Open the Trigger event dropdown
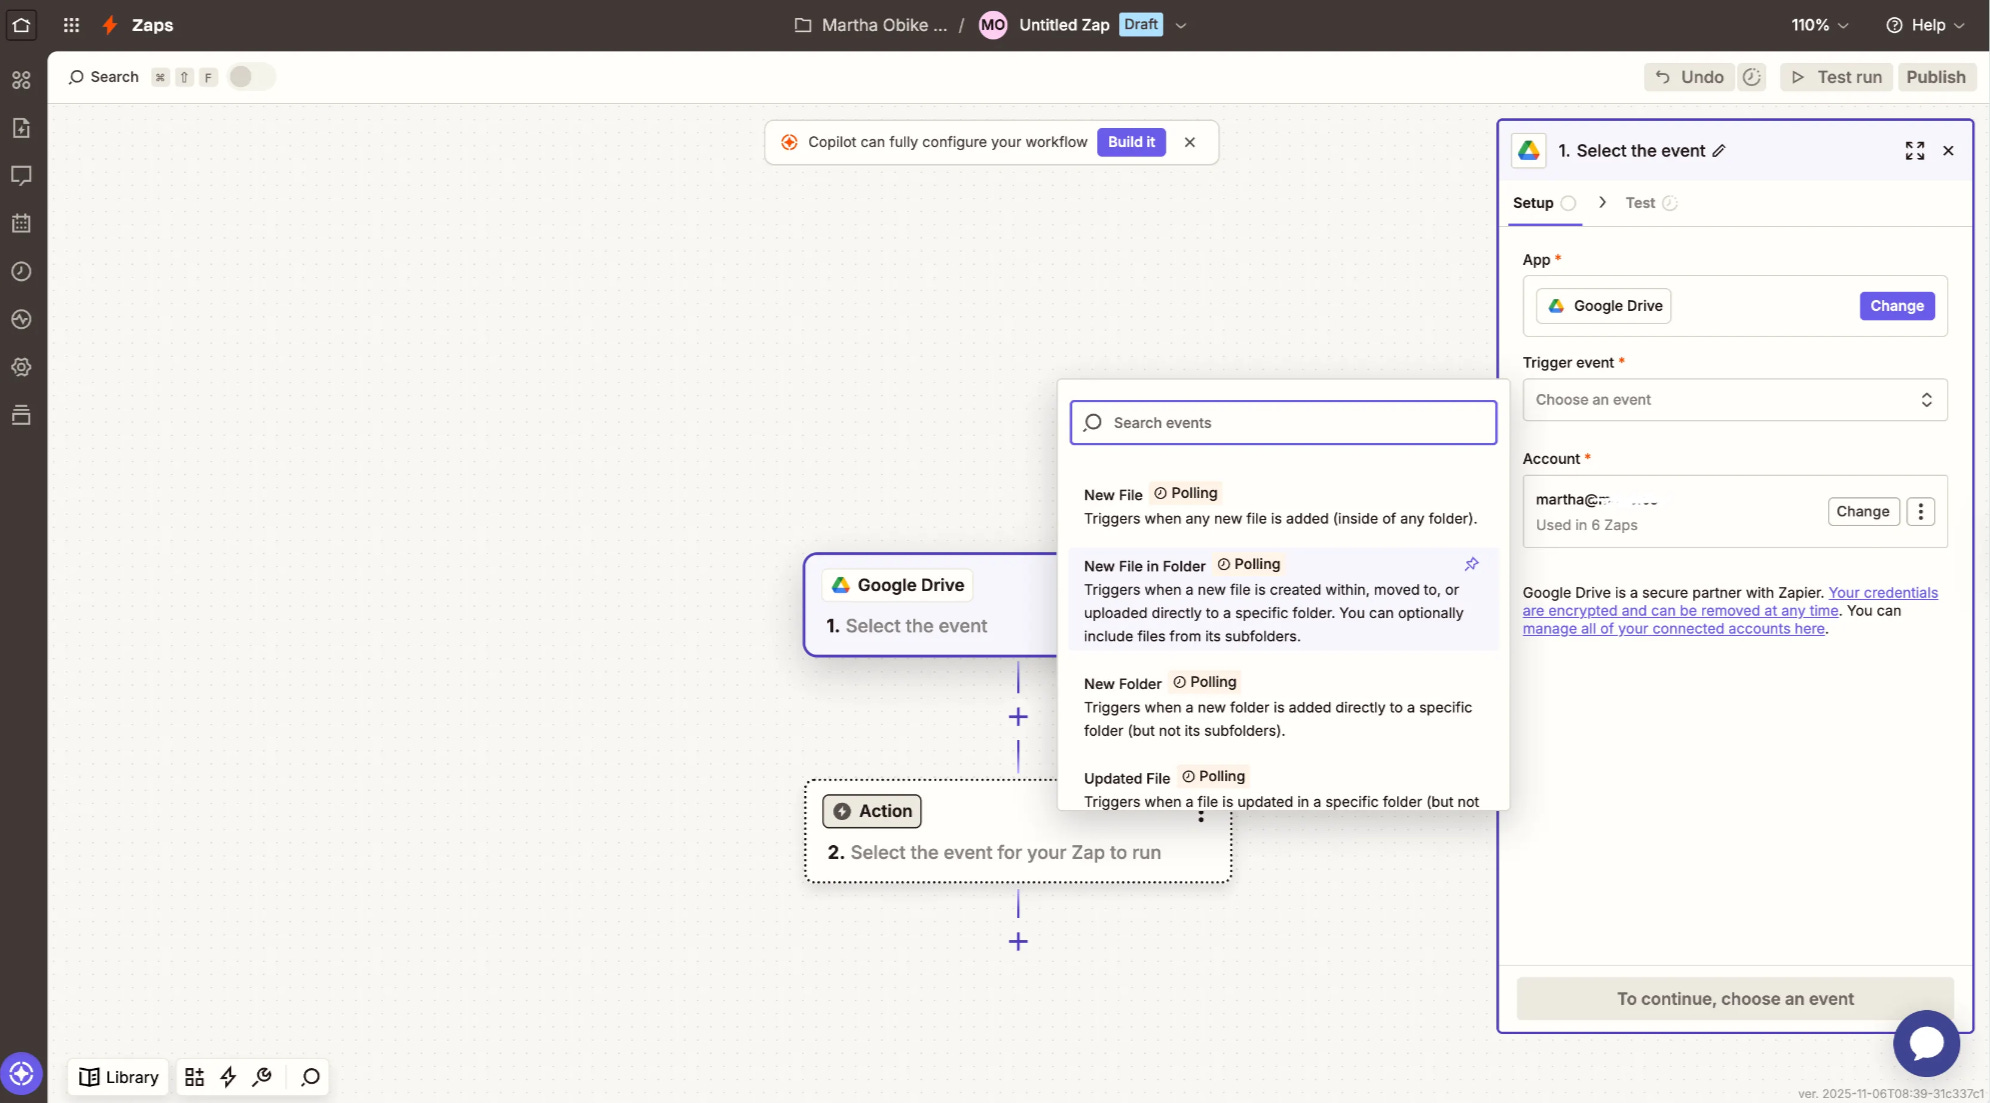This screenshot has width=1990, height=1103. pyautogui.click(x=1734, y=400)
